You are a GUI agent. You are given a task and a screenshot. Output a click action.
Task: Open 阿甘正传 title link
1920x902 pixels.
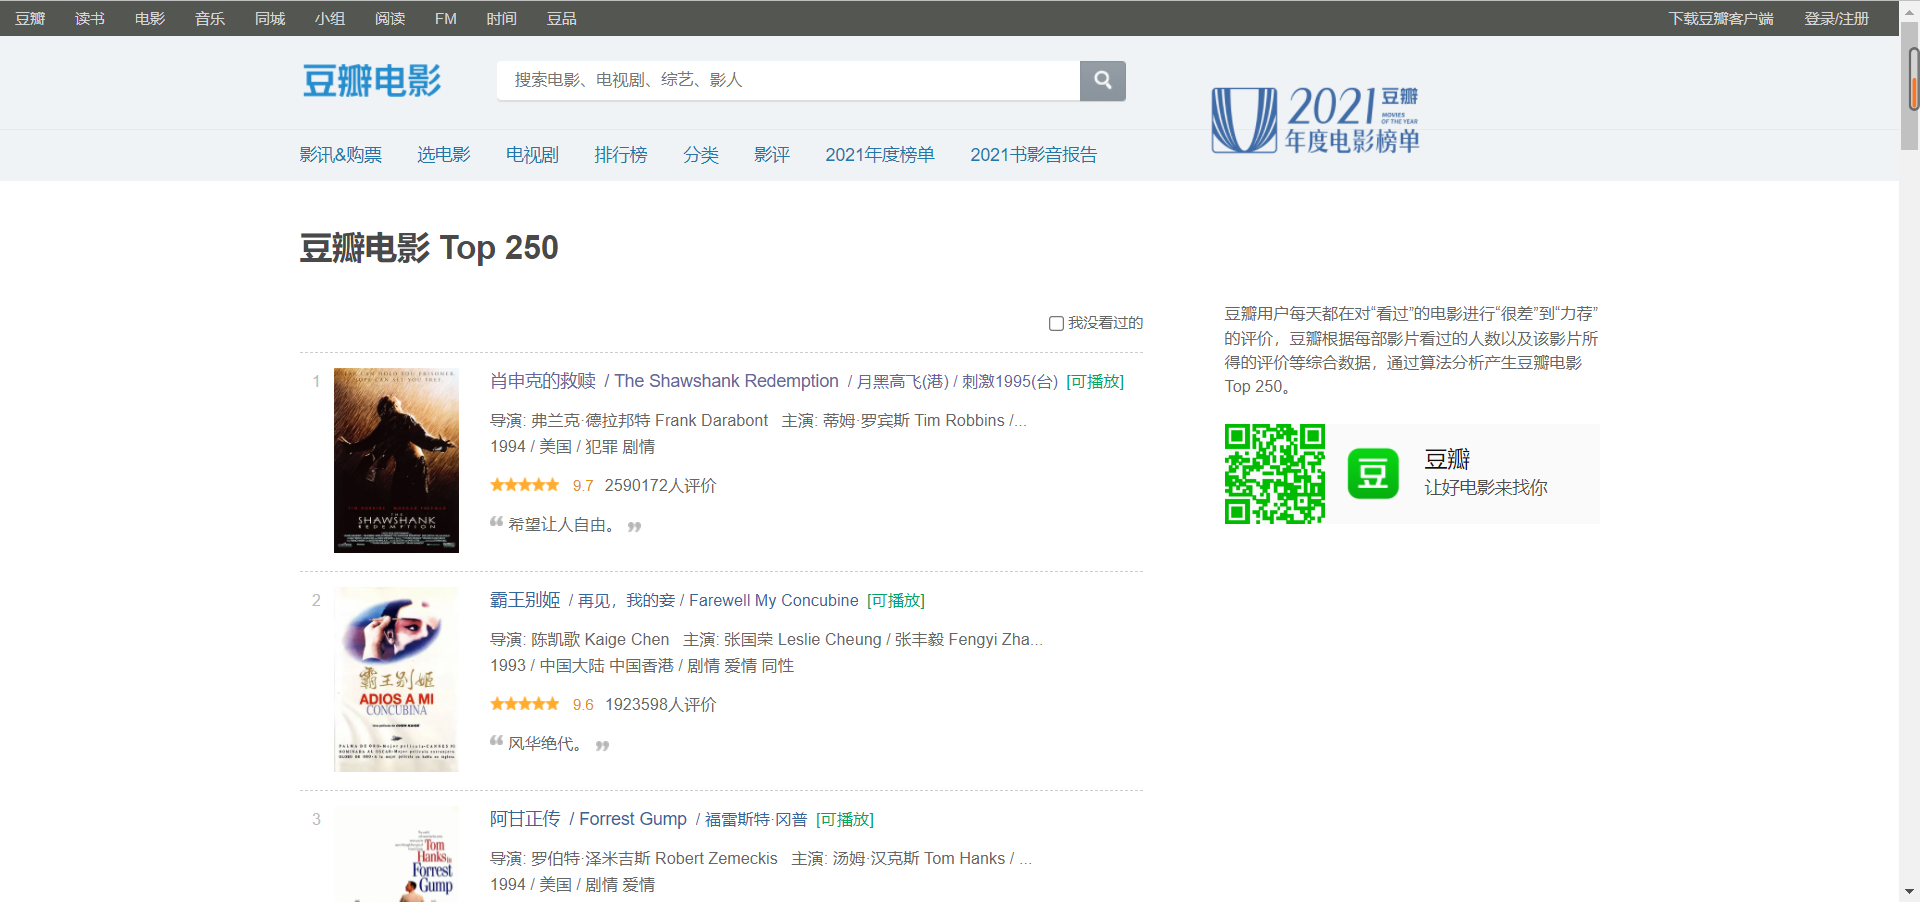525,819
